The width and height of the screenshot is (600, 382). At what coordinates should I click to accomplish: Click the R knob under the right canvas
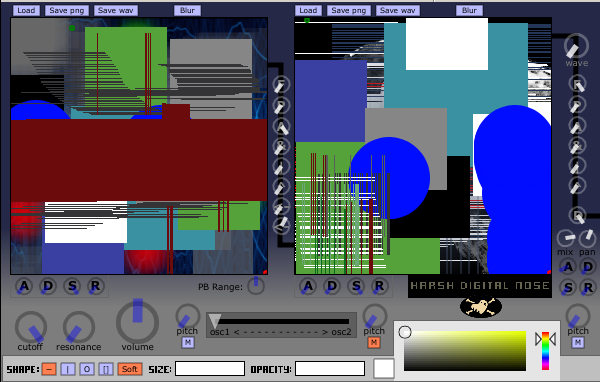pyautogui.click(x=379, y=286)
